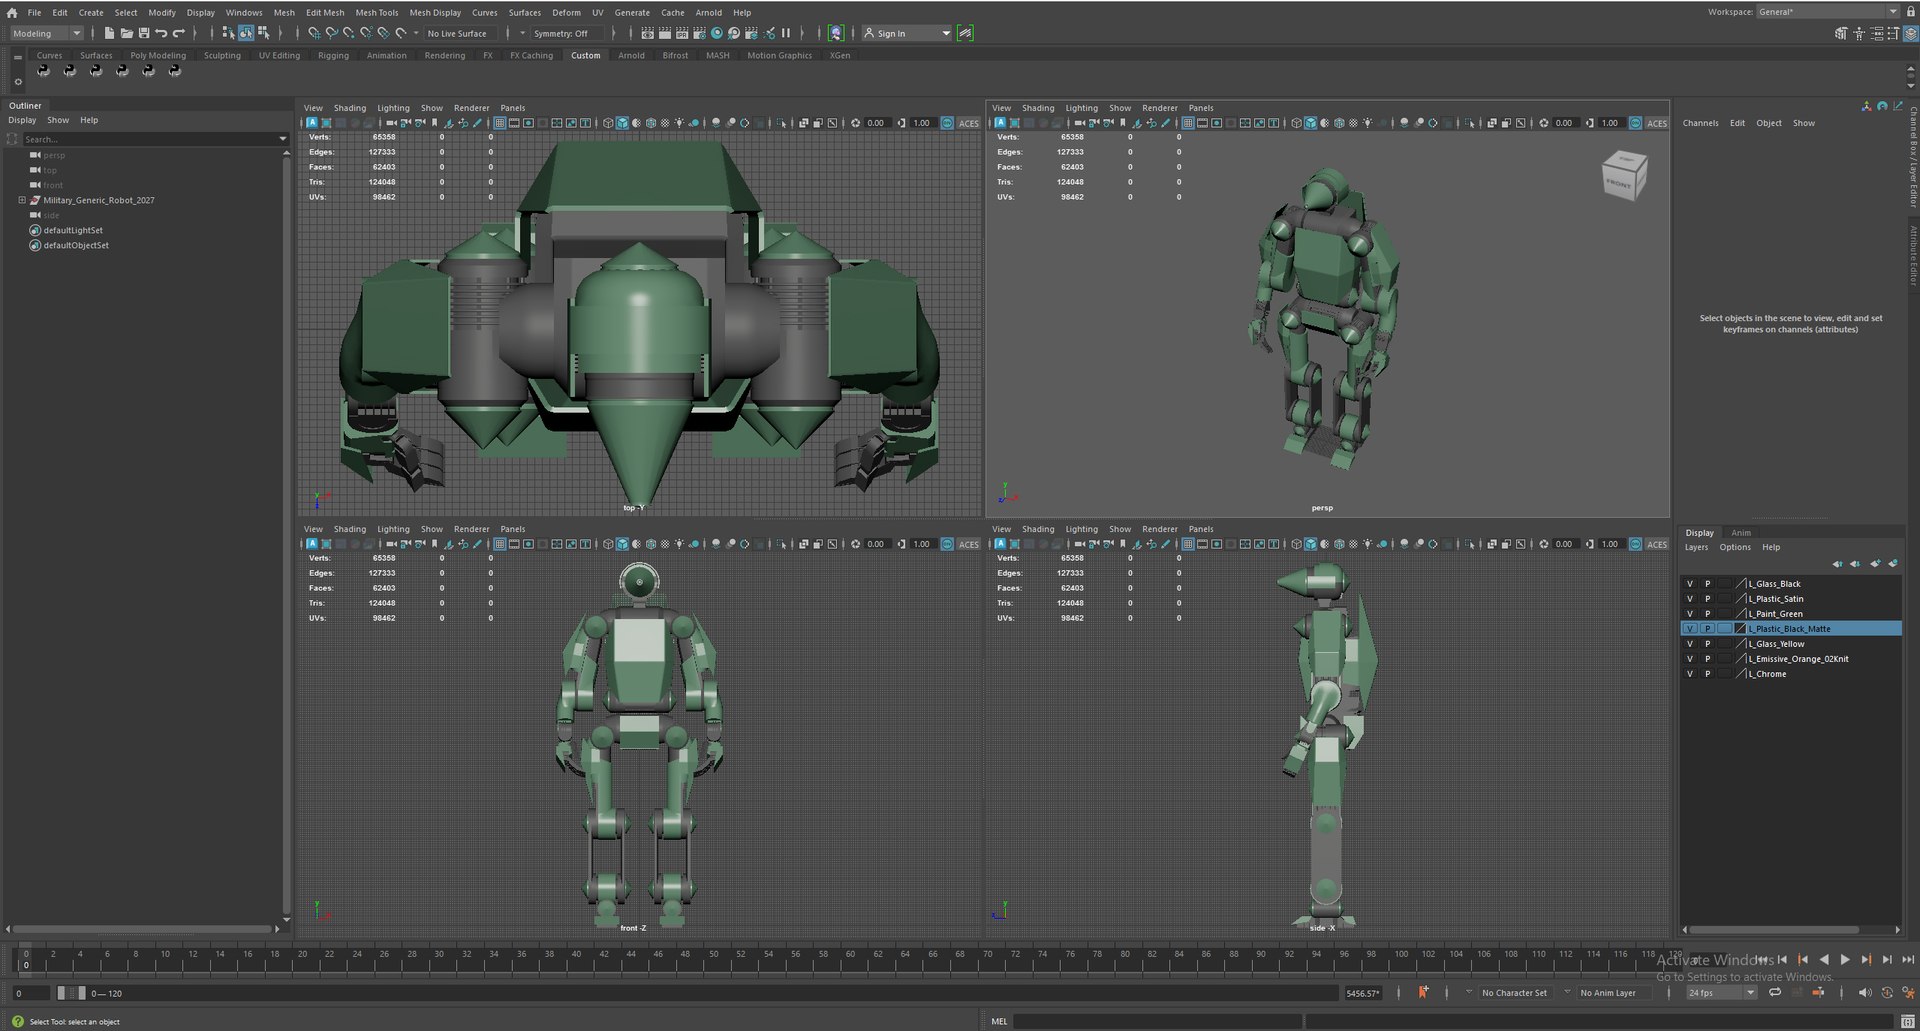Open the Workspace General dropdown
Screen dimensions: 1920x1031
point(1827,12)
